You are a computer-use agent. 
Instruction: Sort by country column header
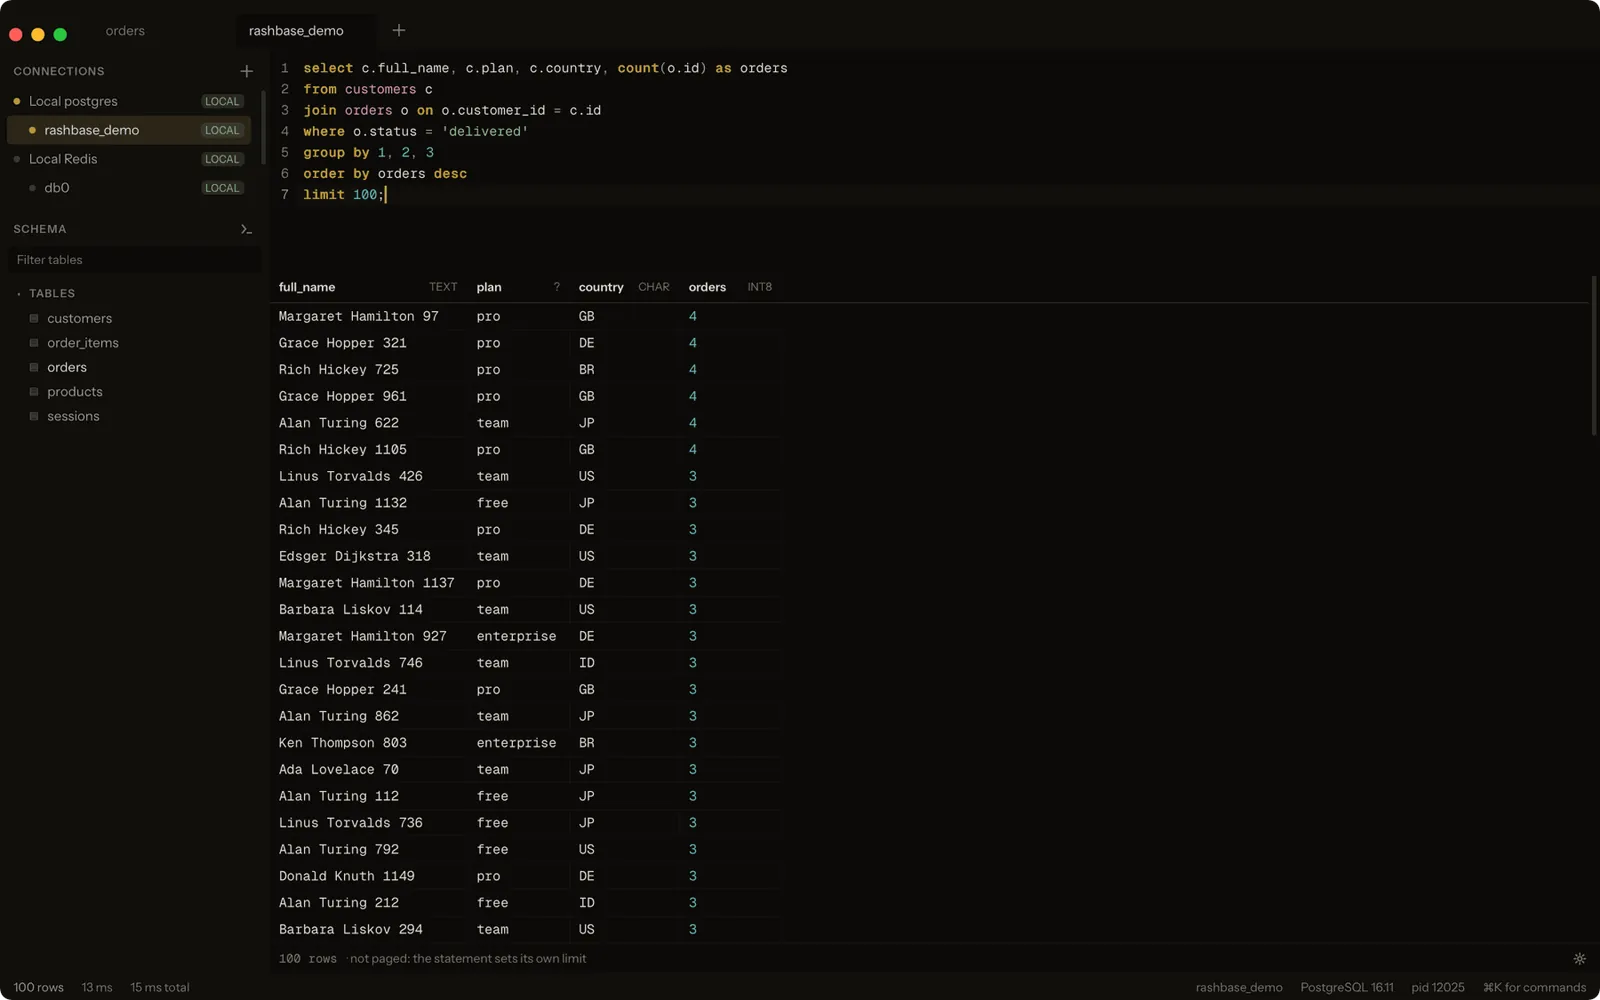(601, 287)
